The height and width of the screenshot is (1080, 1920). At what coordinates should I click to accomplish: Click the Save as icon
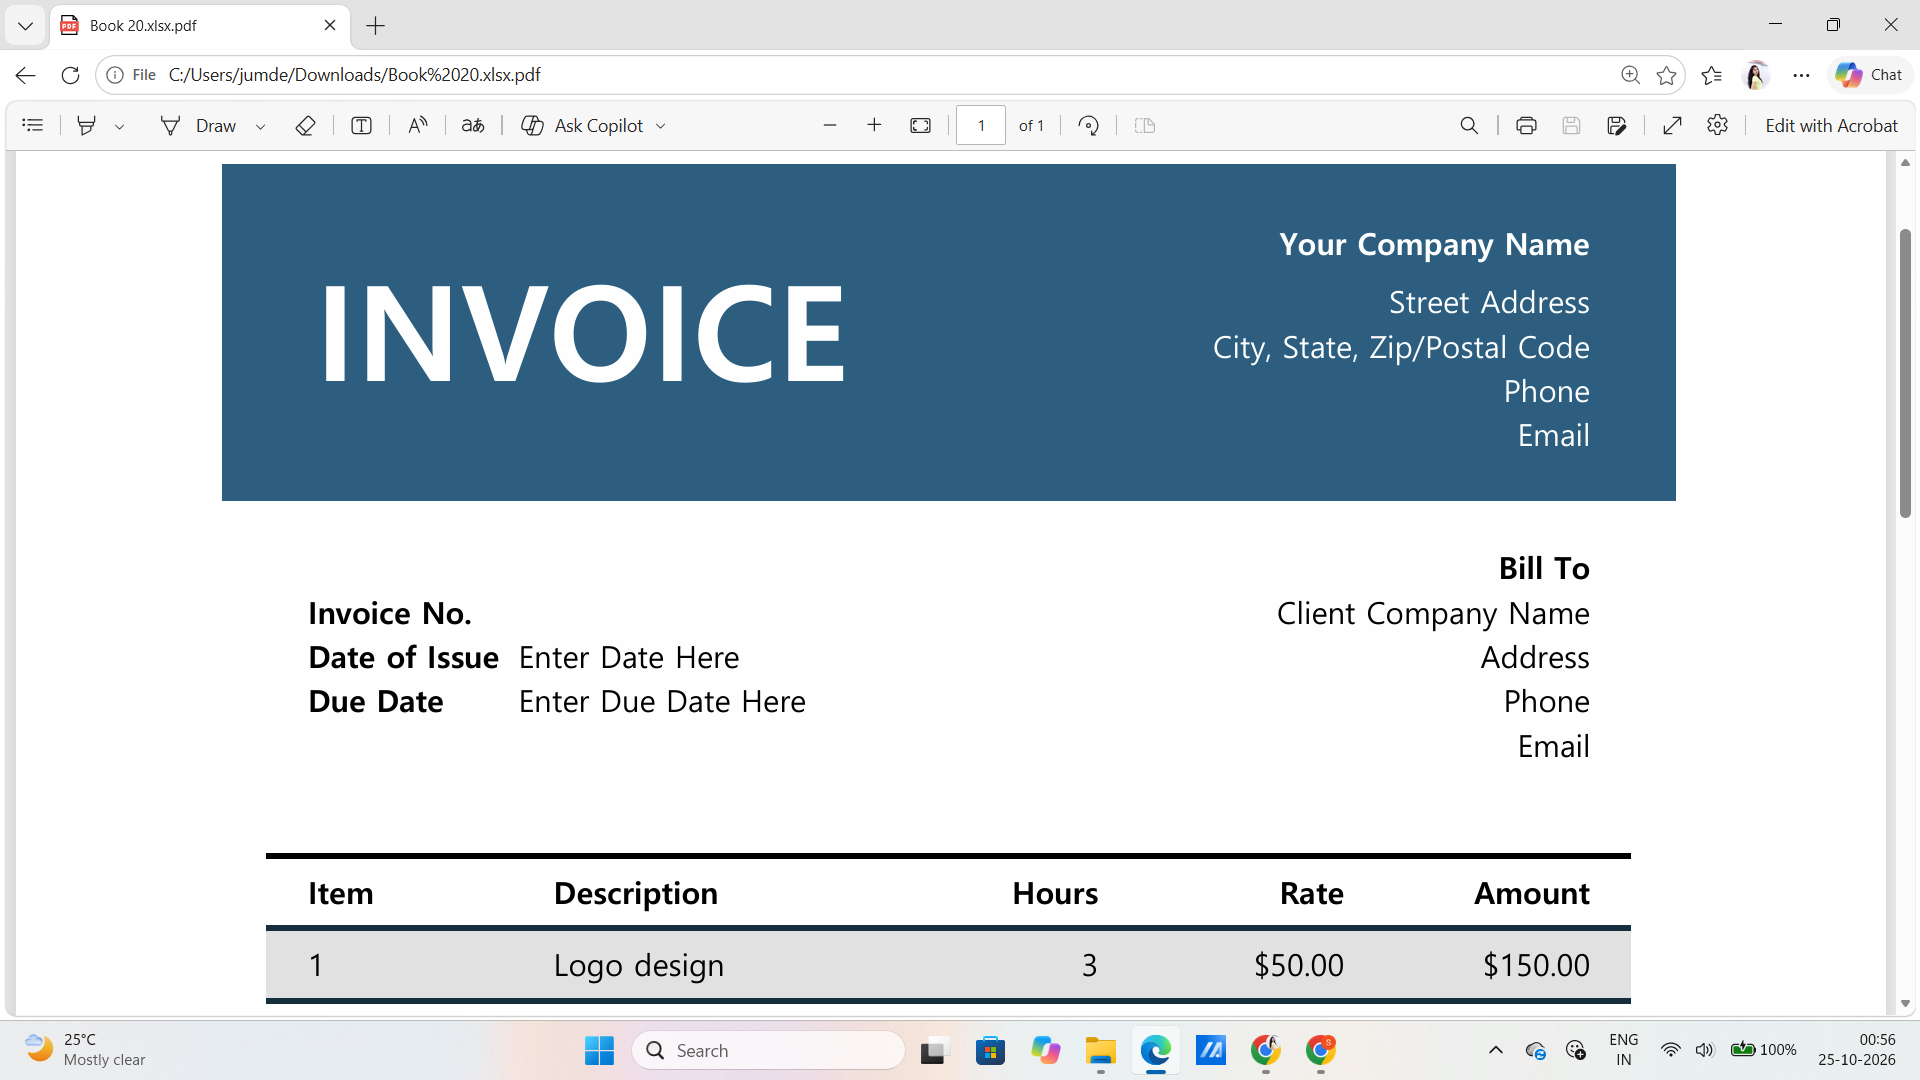click(x=1617, y=126)
